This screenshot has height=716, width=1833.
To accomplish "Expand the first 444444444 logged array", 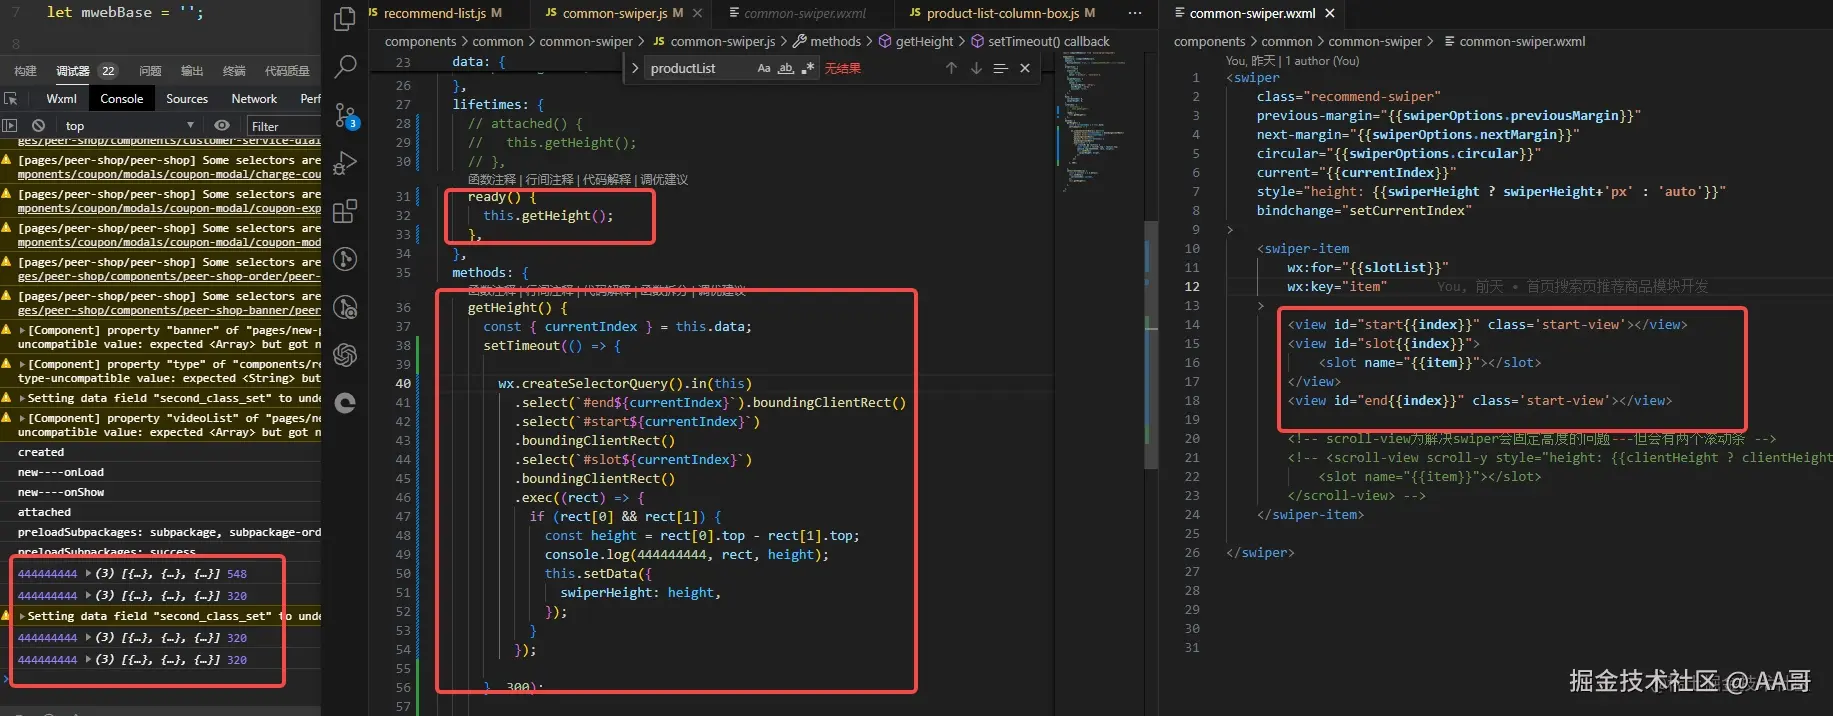I will 89,574.
